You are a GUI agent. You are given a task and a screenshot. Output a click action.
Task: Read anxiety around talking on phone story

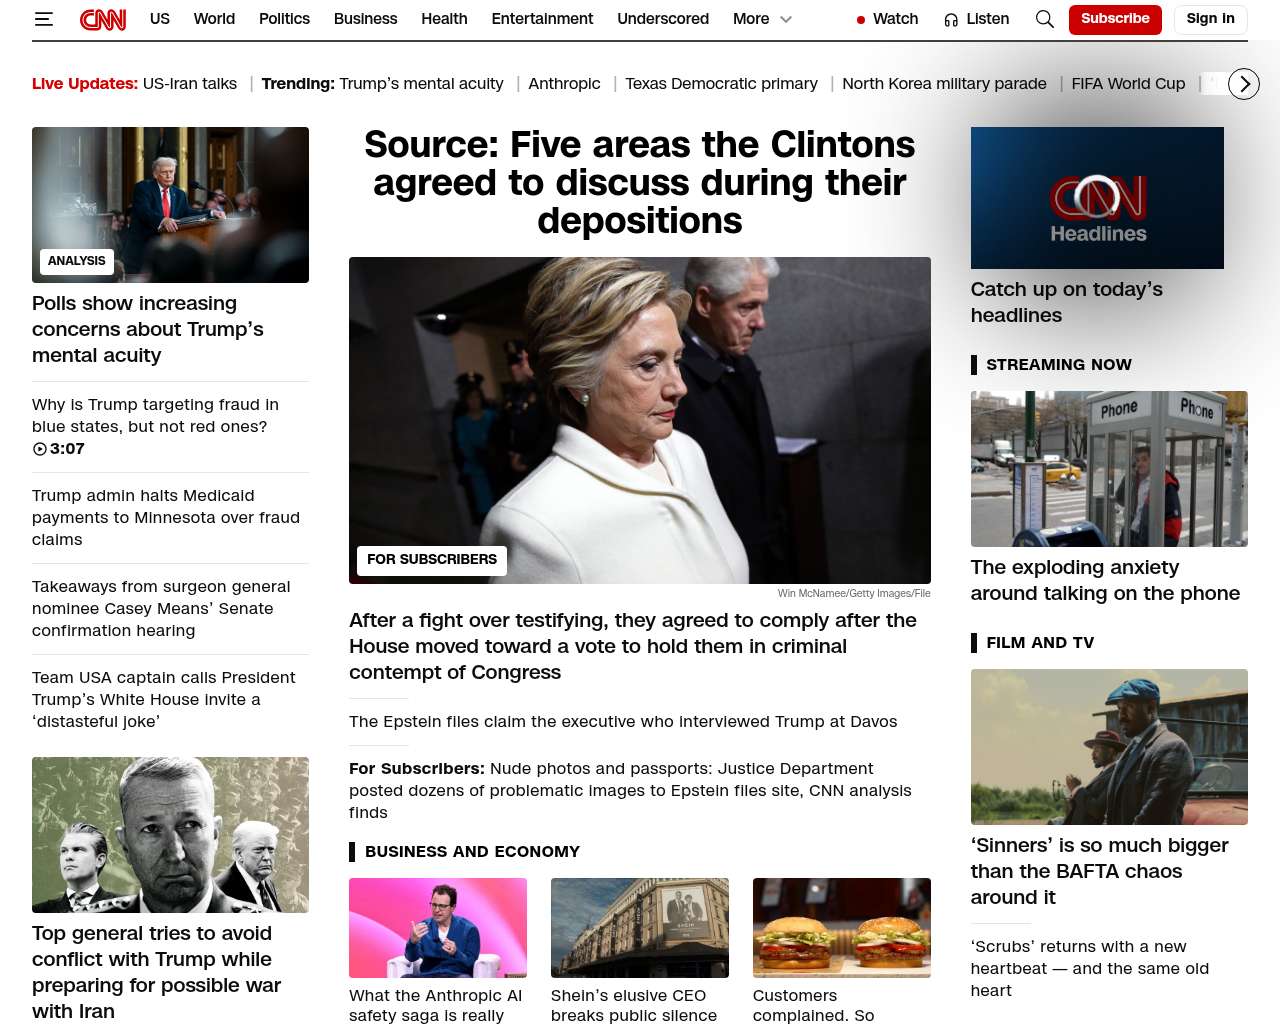coord(1105,580)
